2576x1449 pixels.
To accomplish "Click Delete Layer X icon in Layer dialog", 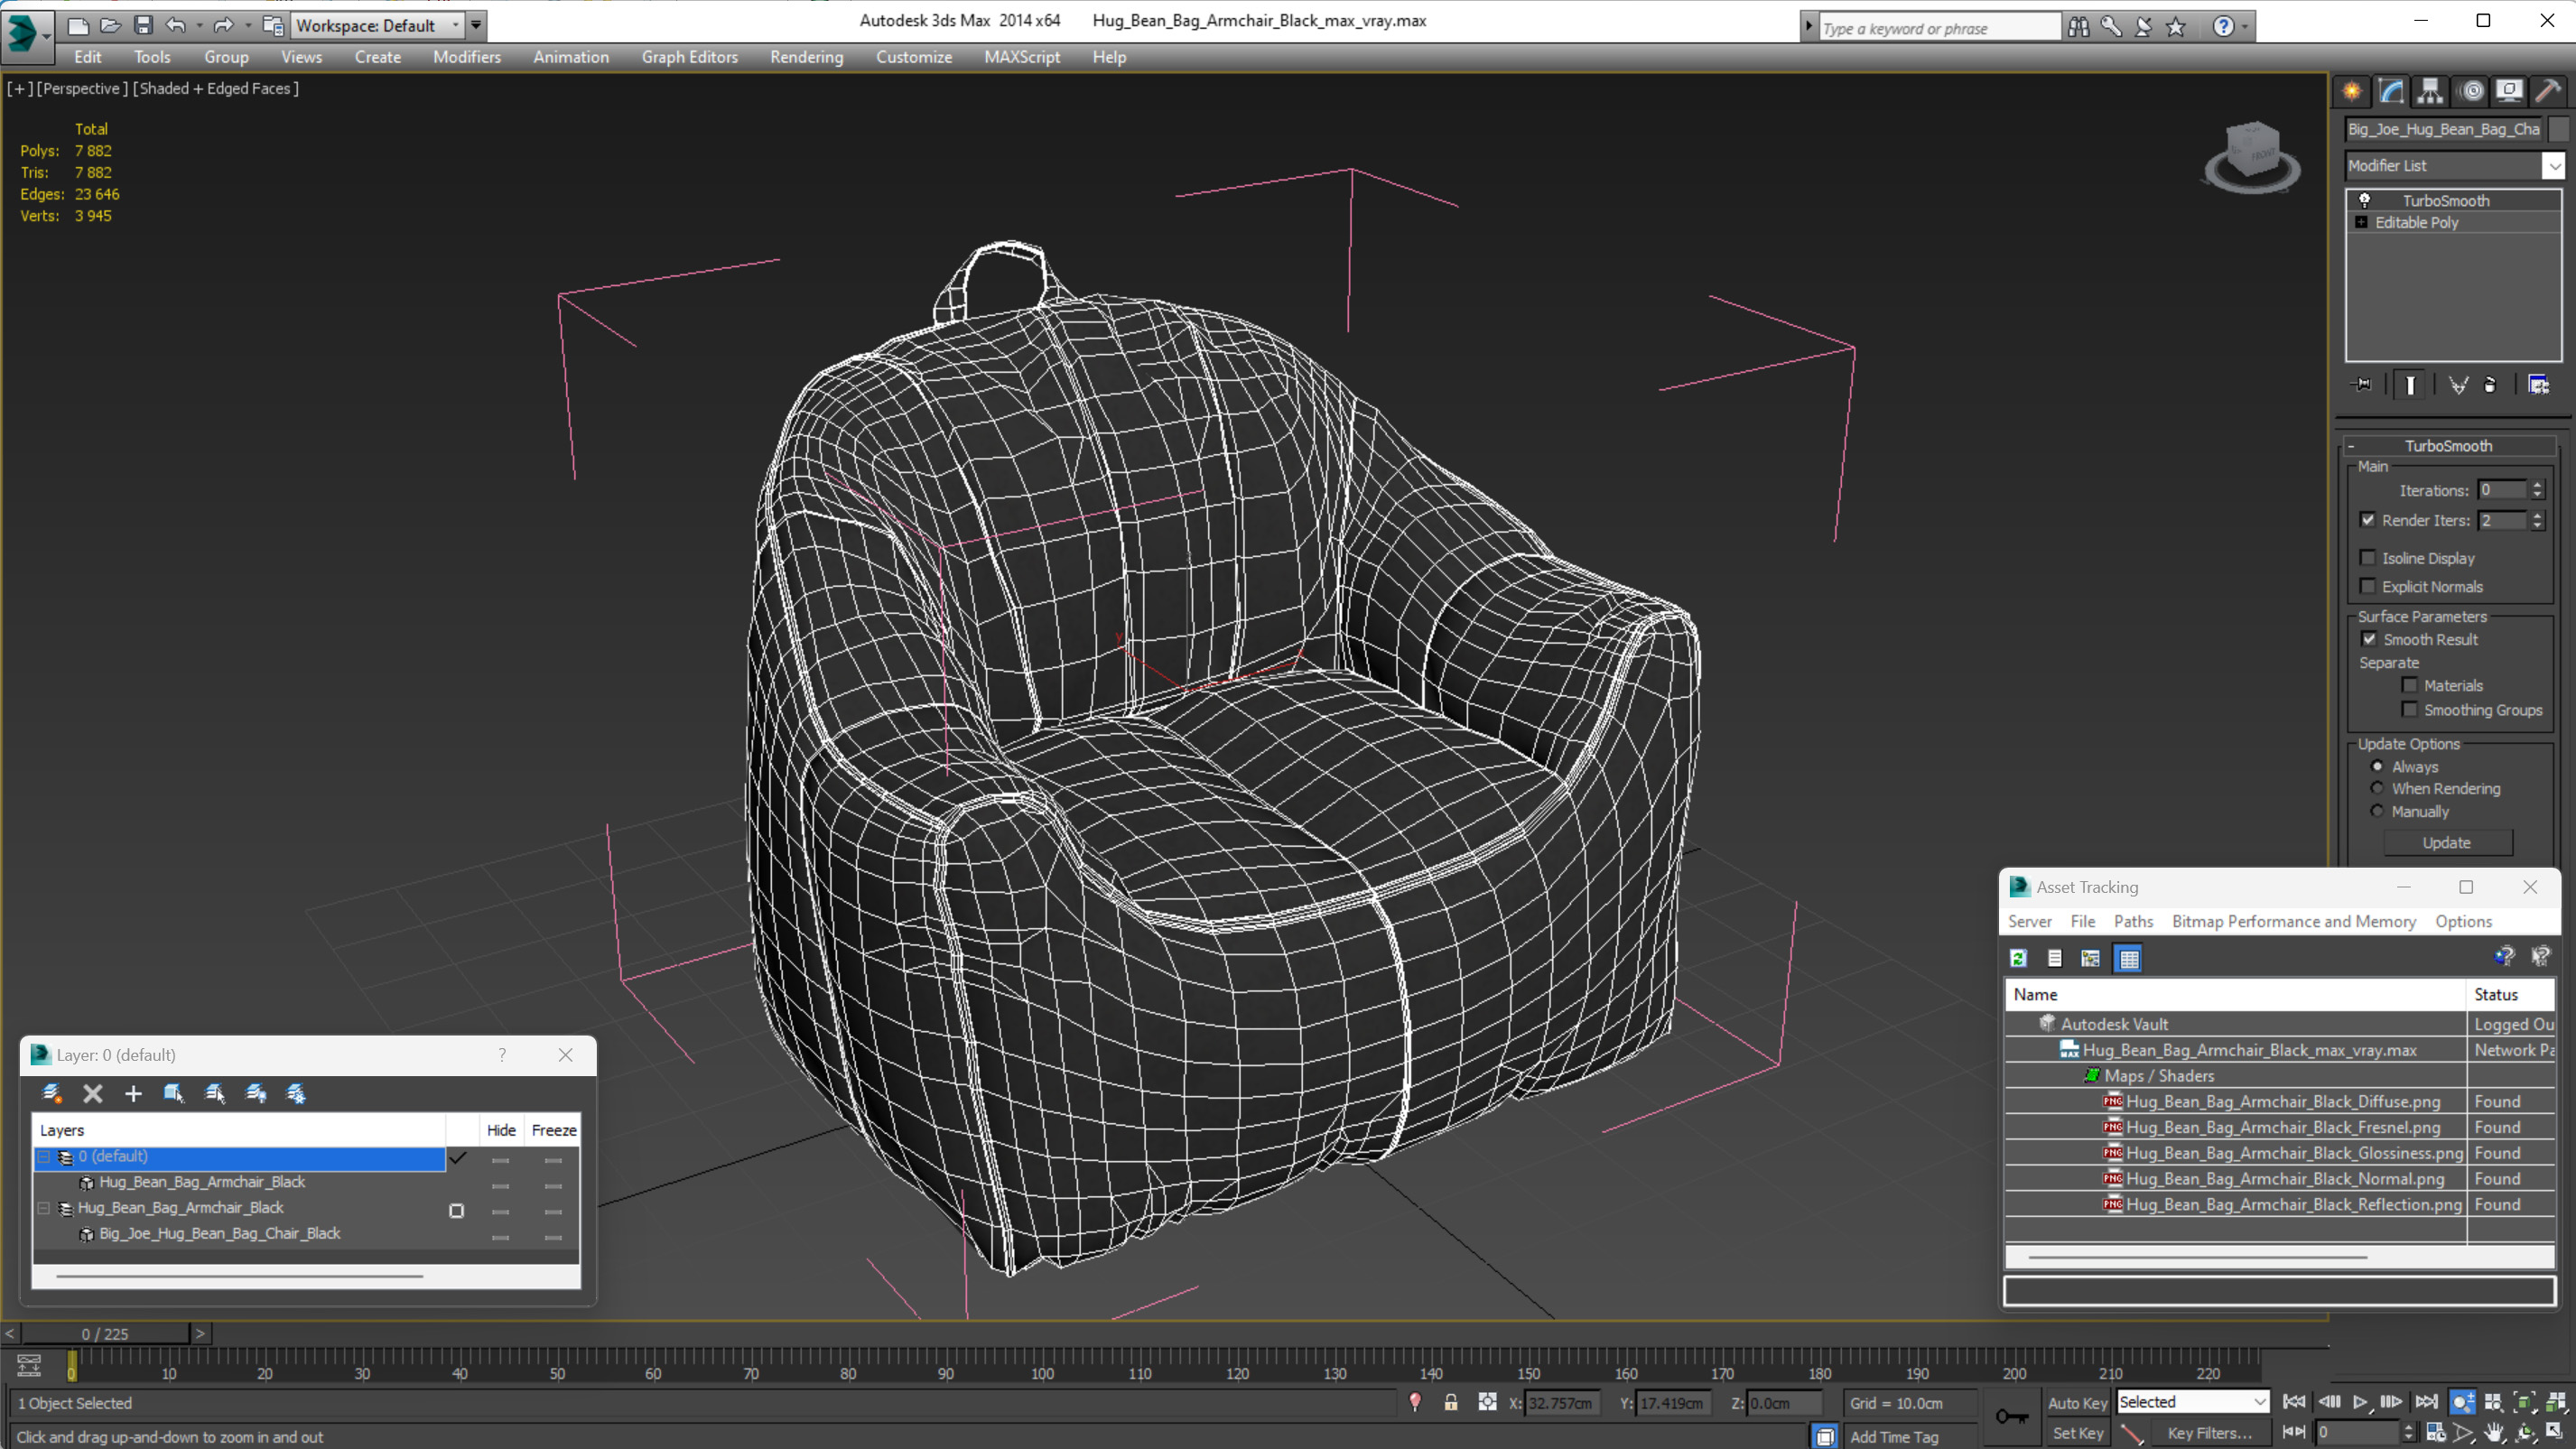I will pos(93,1093).
